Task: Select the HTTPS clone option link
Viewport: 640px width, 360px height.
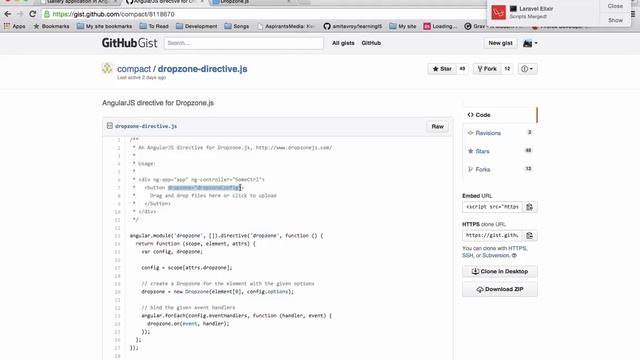Action: tap(517, 248)
